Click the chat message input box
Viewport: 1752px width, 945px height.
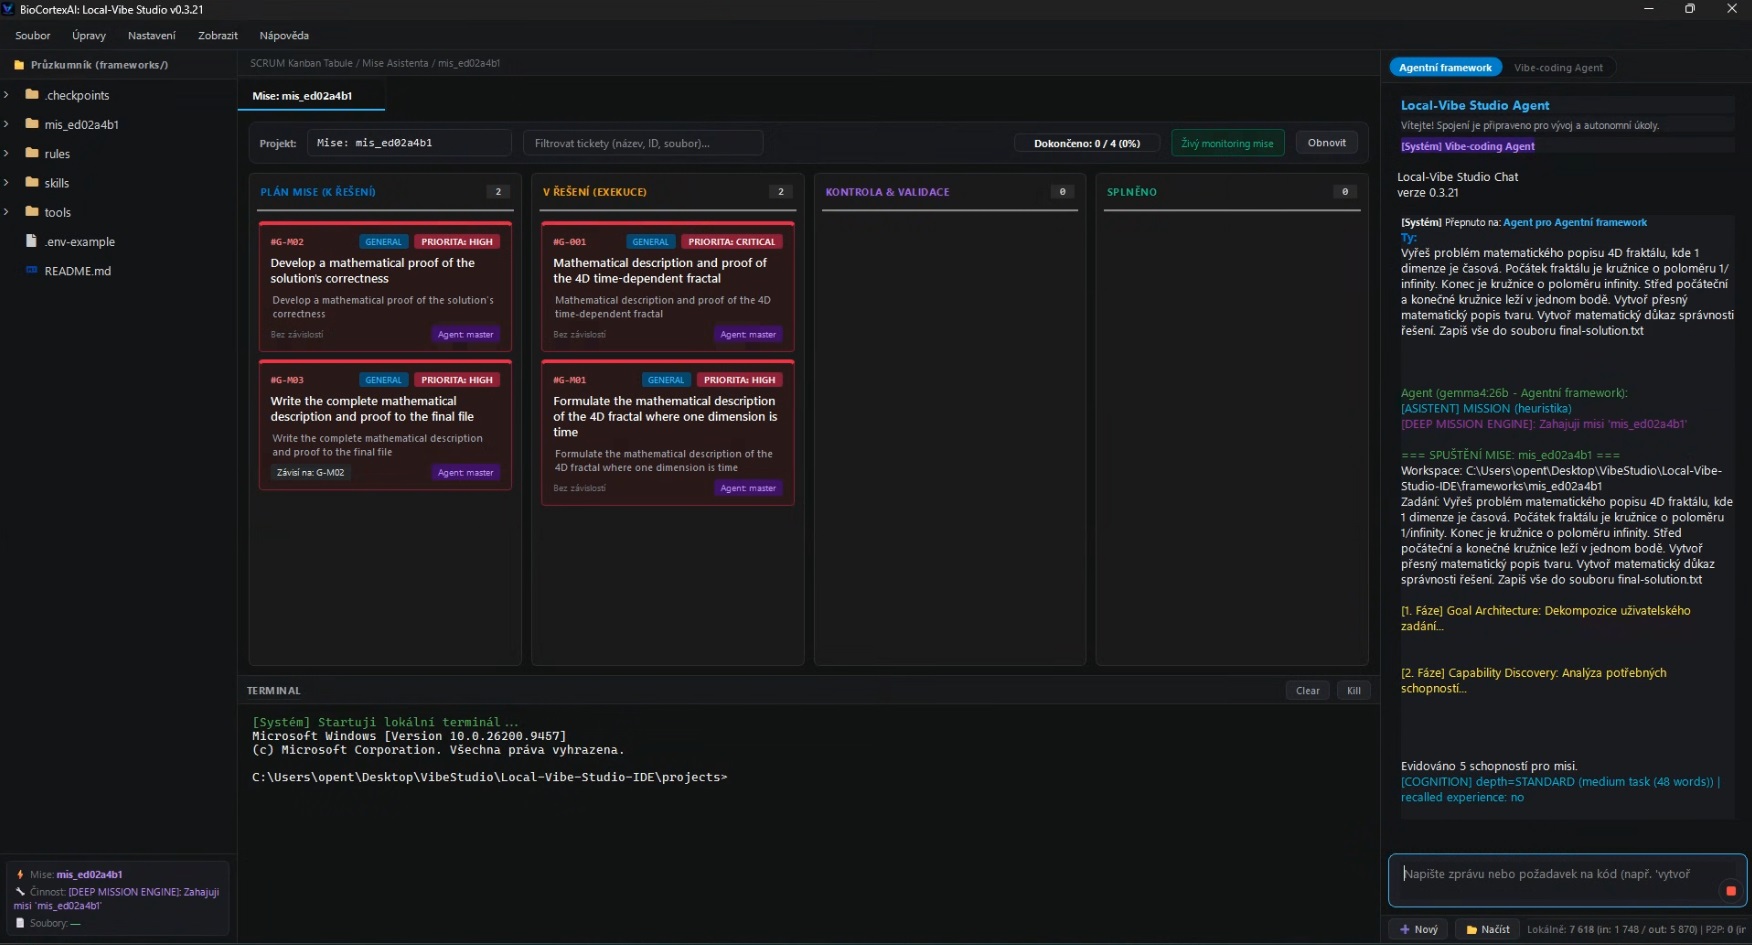(1567, 880)
